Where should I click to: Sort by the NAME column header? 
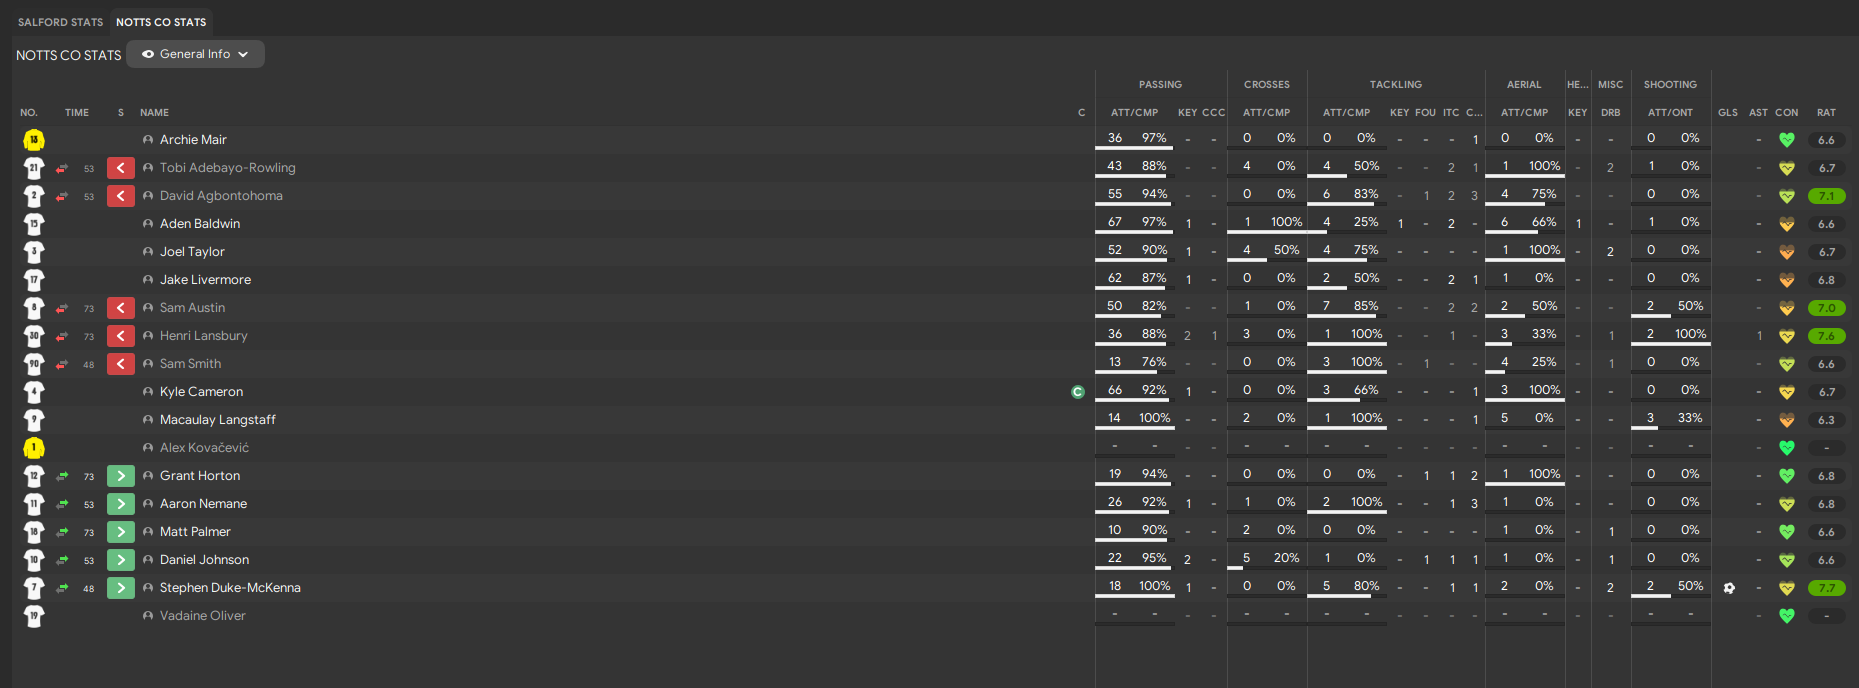(154, 113)
